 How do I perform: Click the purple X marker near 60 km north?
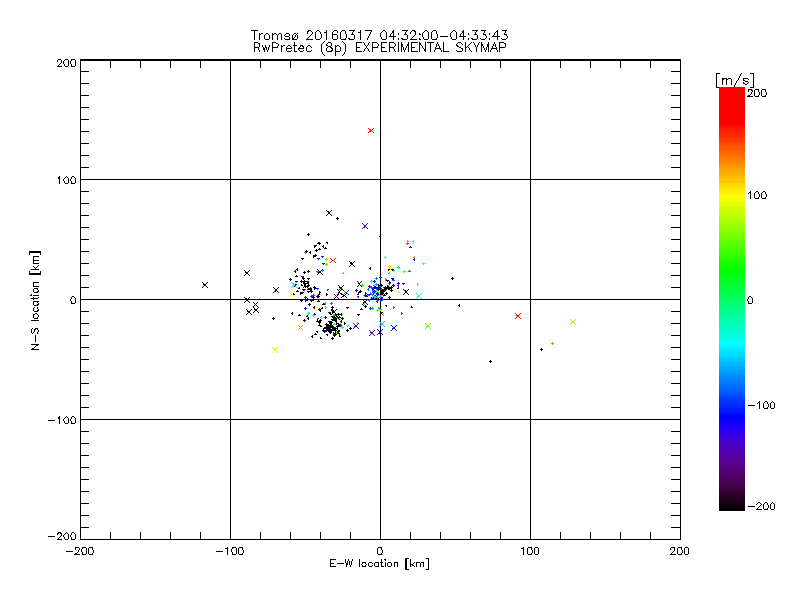(365, 226)
